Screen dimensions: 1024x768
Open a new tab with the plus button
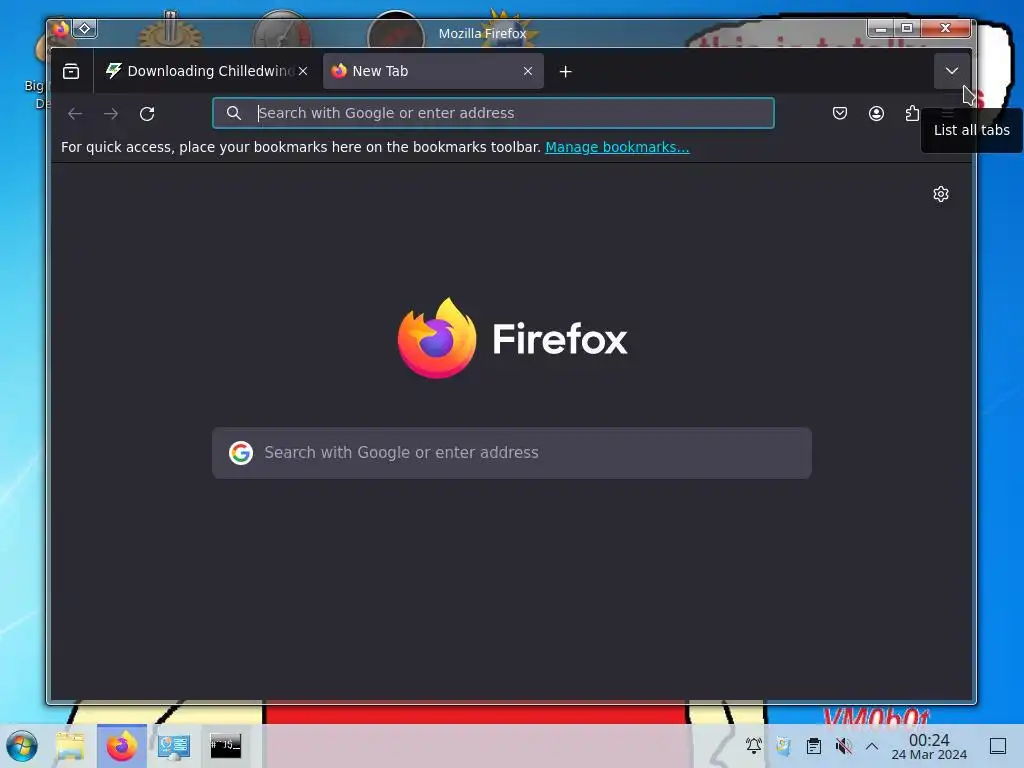pyautogui.click(x=566, y=71)
